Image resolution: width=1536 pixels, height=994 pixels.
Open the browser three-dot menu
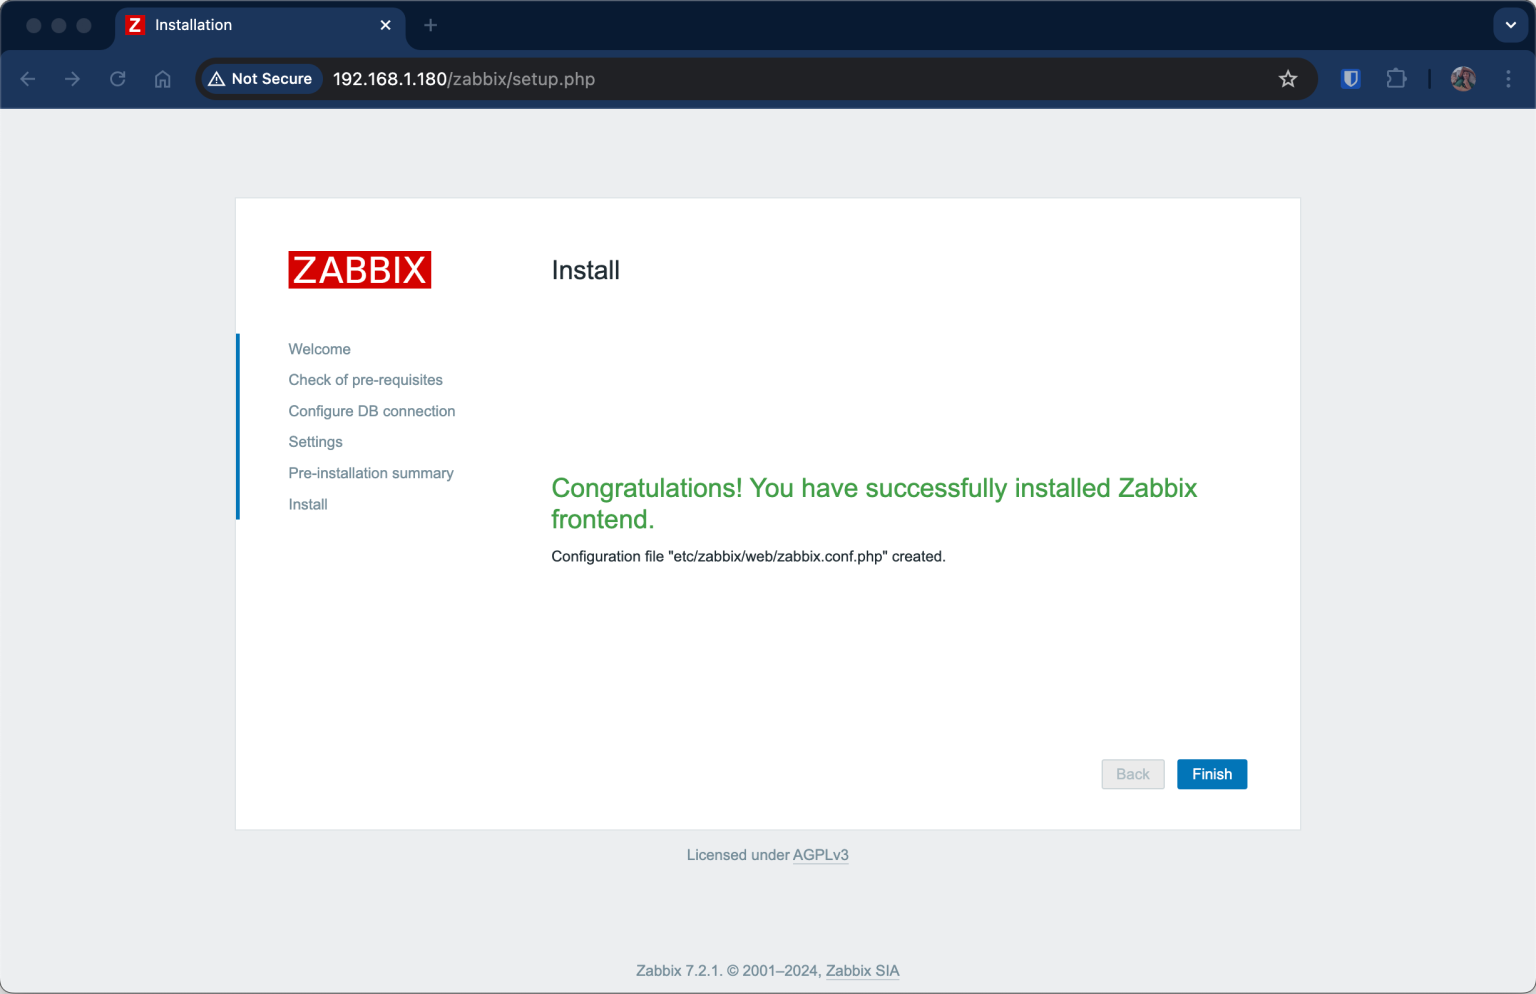point(1509,79)
